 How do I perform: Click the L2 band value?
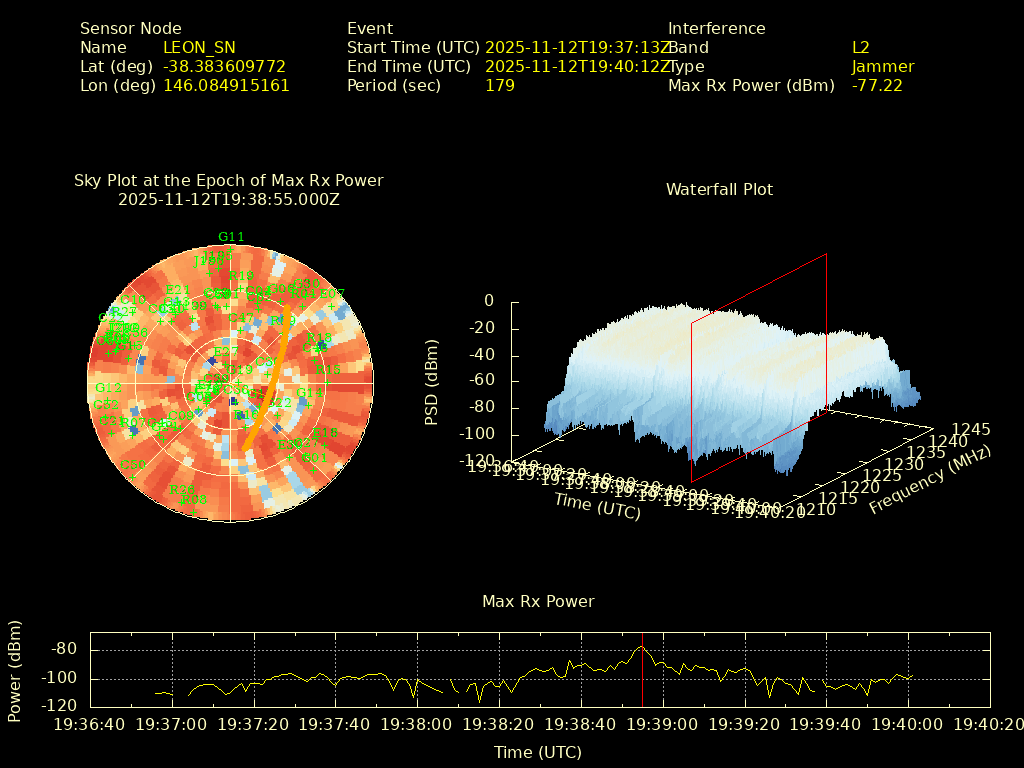[860, 47]
